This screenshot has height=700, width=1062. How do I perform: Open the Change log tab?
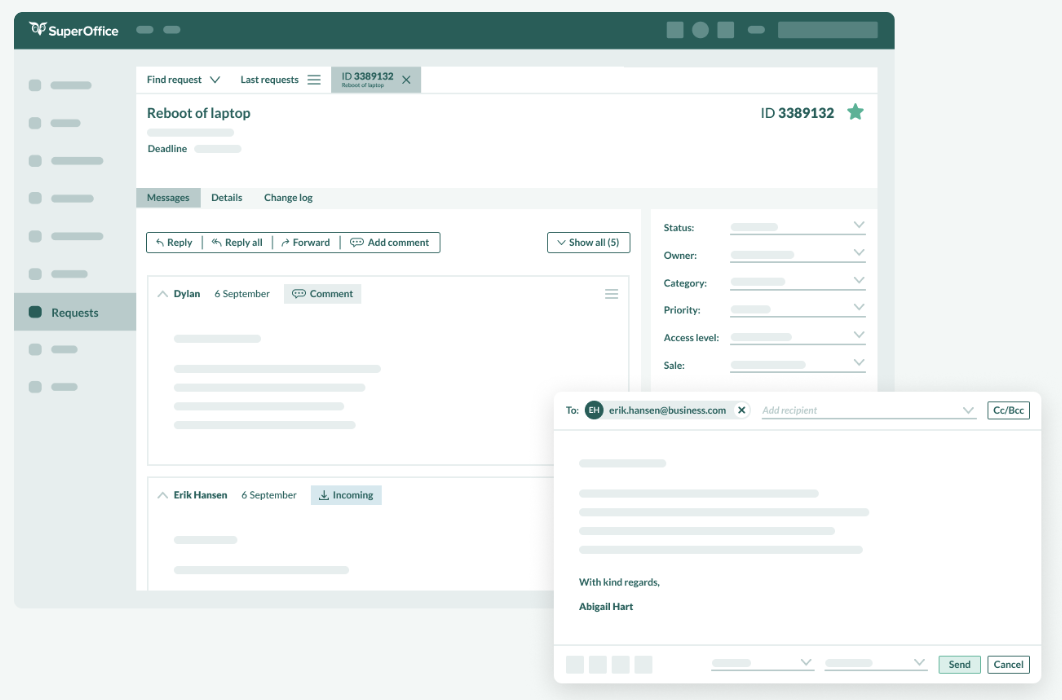click(288, 198)
